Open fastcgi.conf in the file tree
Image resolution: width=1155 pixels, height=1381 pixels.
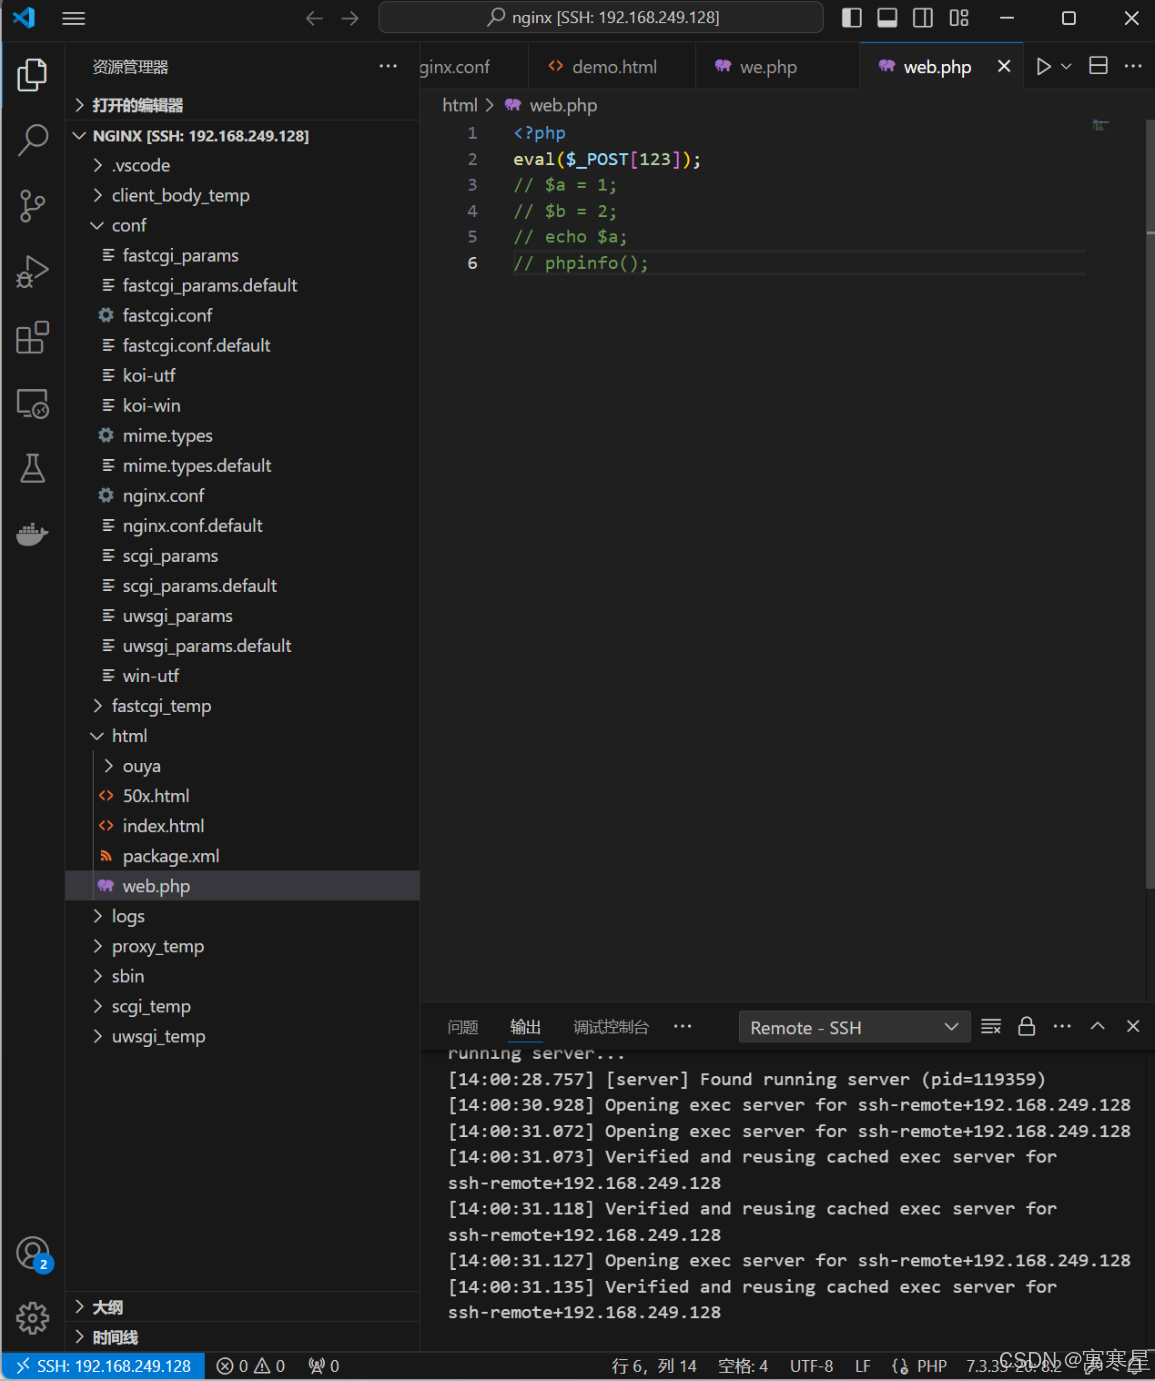(242, 315)
